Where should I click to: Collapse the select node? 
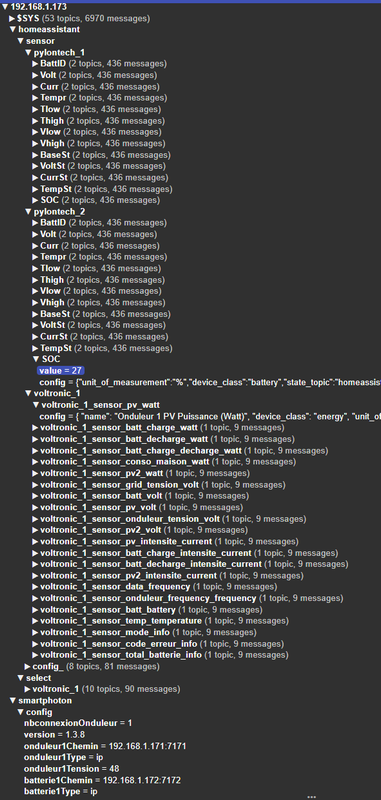pos(20,678)
